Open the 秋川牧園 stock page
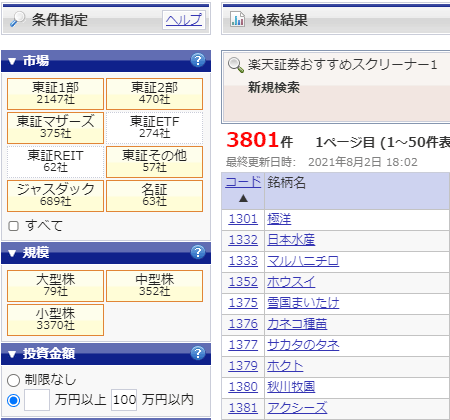Image resolution: width=450 pixels, height=420 pixels. coord(291,387)
